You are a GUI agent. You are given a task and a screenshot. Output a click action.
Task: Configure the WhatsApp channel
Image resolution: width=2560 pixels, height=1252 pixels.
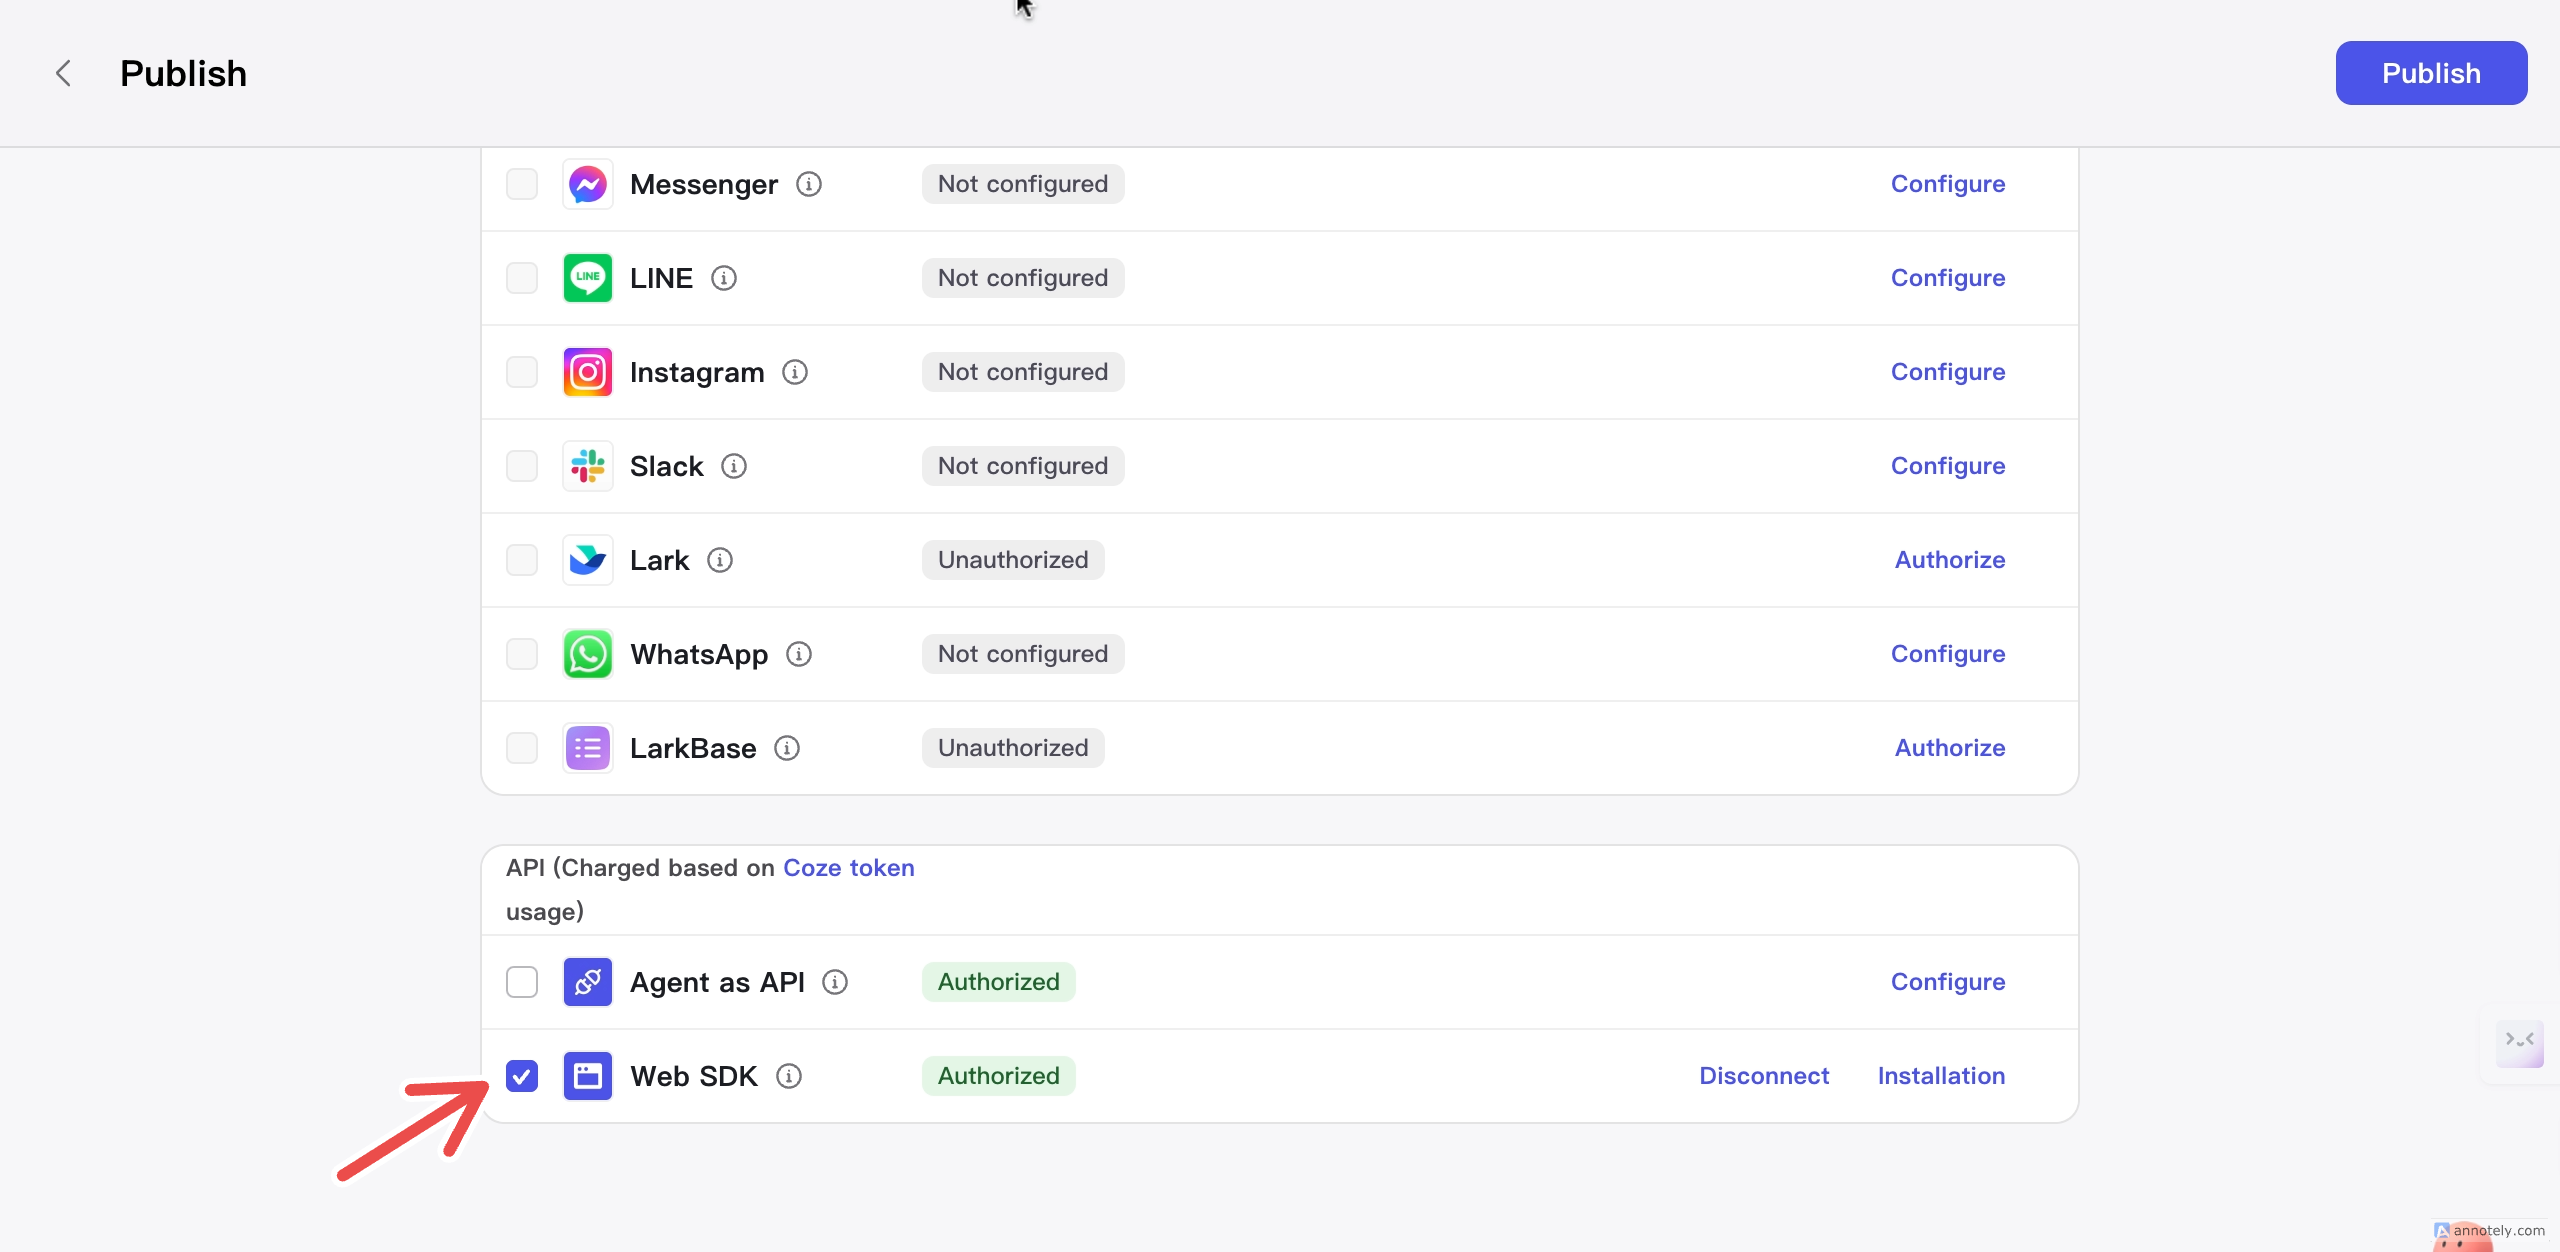point(1947,654)
